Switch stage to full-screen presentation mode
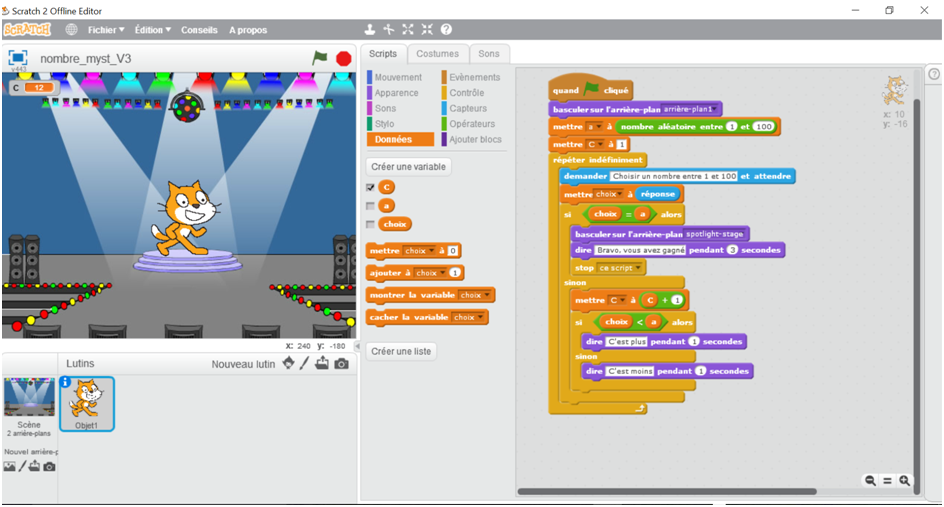 point(18,57)
